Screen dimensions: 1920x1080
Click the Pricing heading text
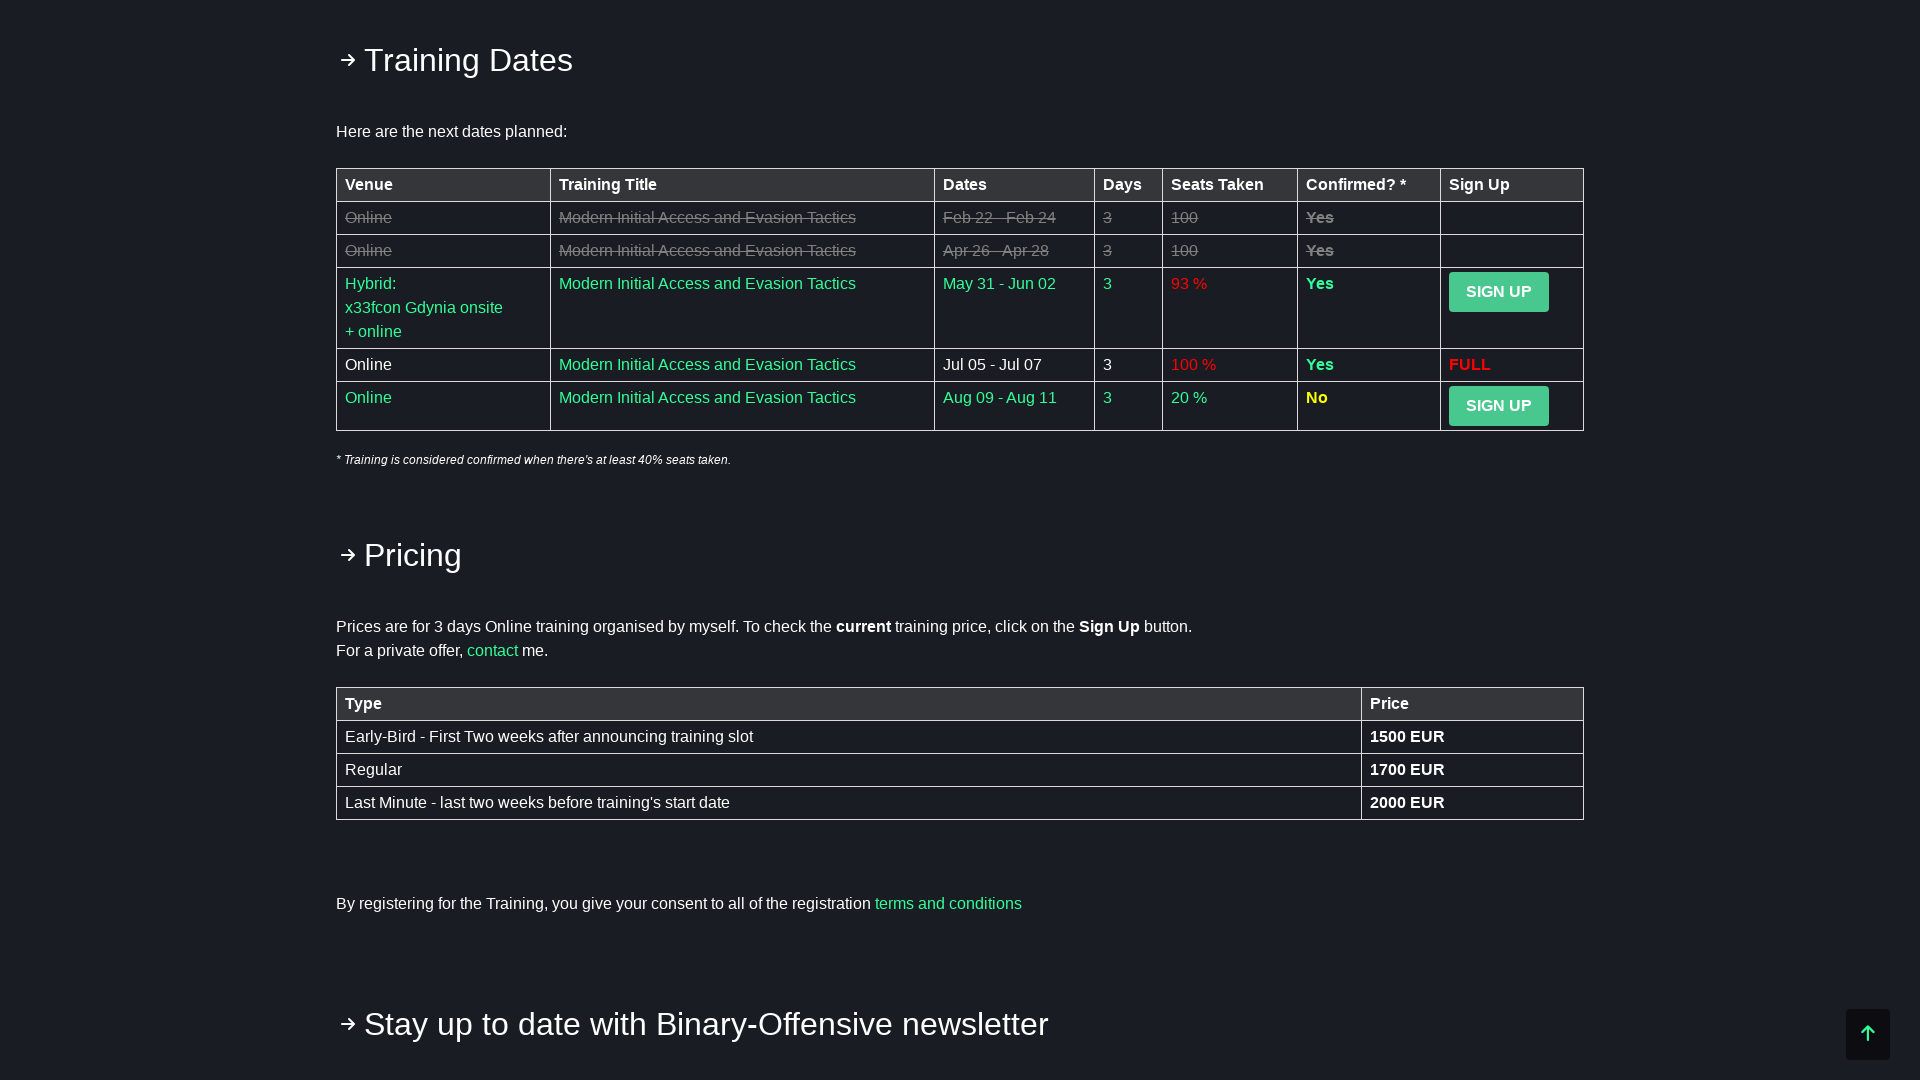click(412, 555)
